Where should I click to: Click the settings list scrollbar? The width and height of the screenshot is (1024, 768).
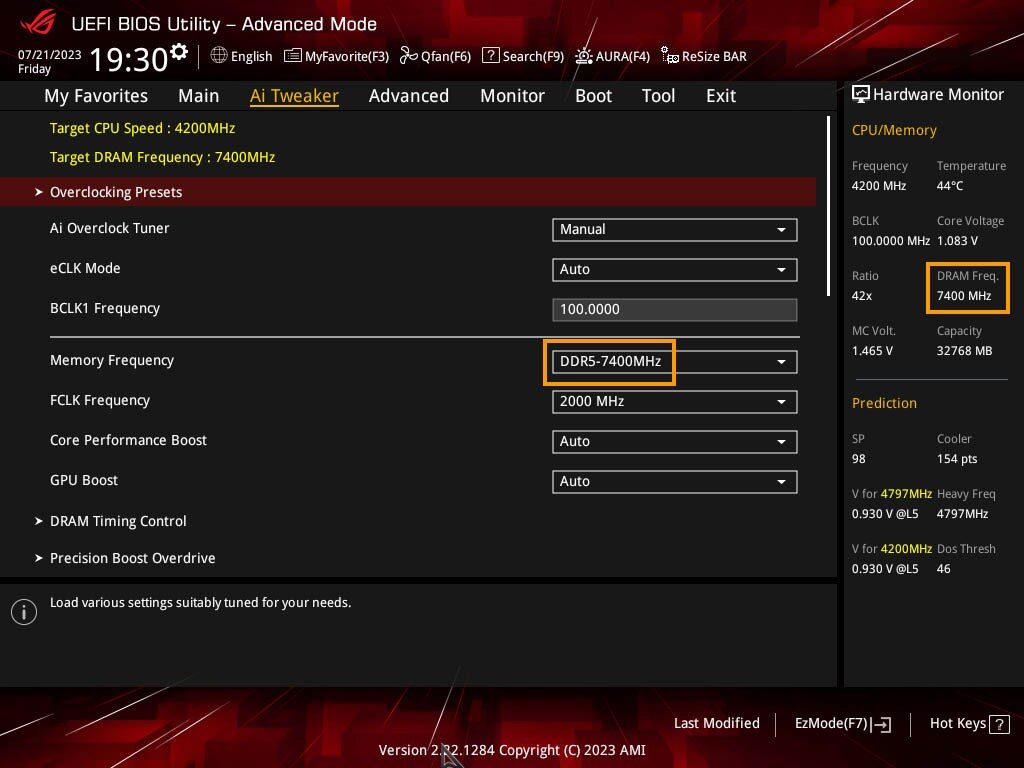pyautogui.click(x=828, y=206)
